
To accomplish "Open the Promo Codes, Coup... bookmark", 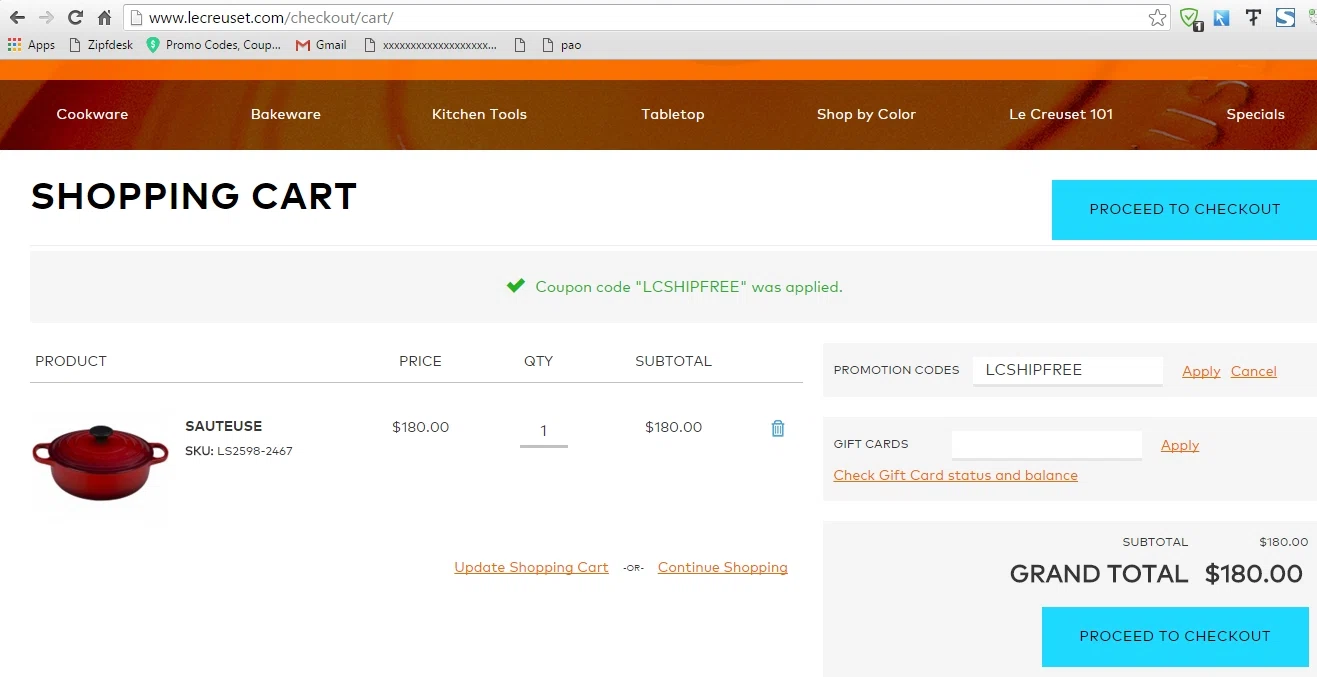I will [x=213, y=45].
